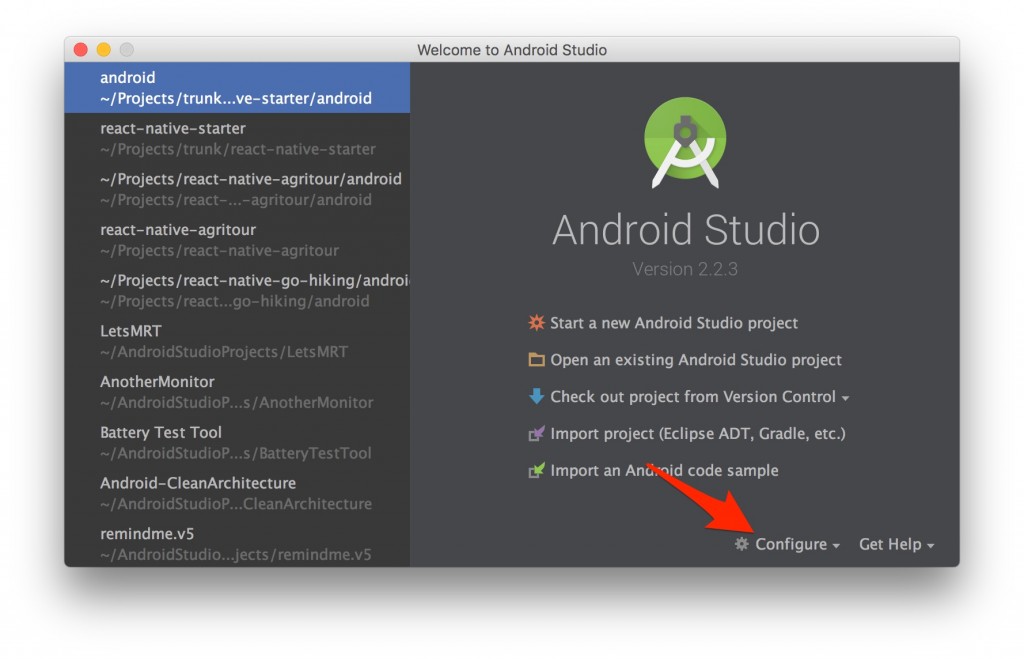The width and height of the screenshot is (1024, 659).
Task: Open recent project remindme.v5
Action: pos(237,543)
